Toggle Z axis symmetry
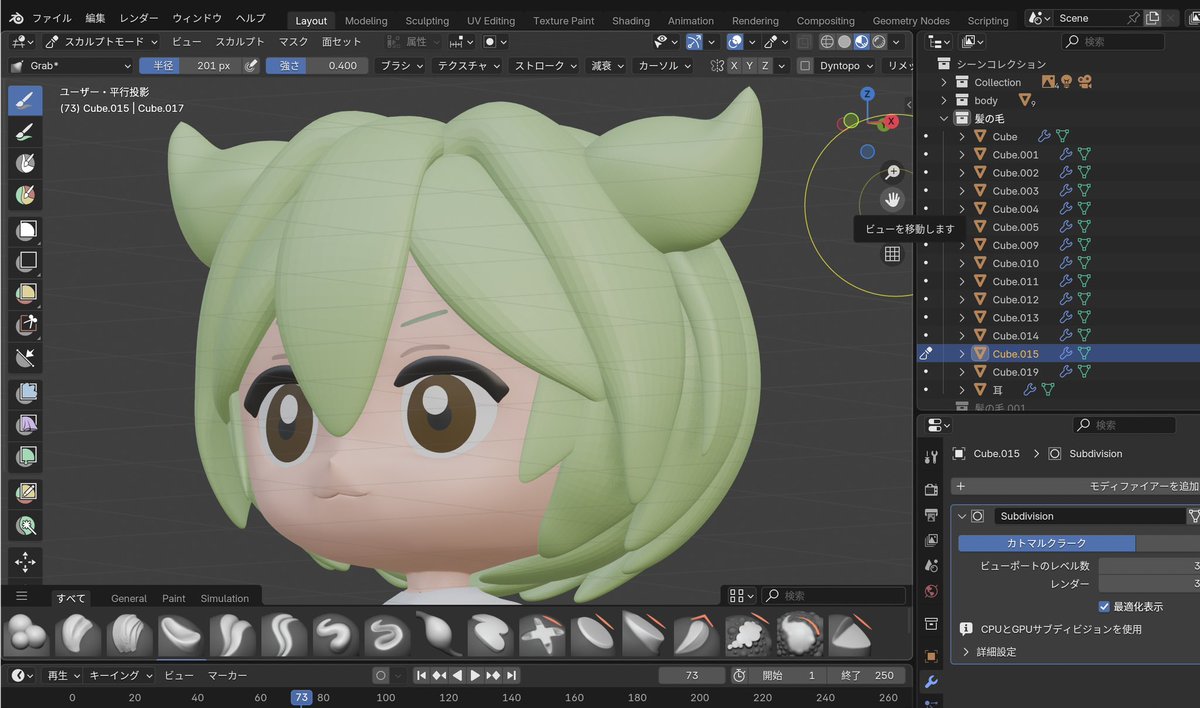1200x708 pixels. click(x=765, y=65)
